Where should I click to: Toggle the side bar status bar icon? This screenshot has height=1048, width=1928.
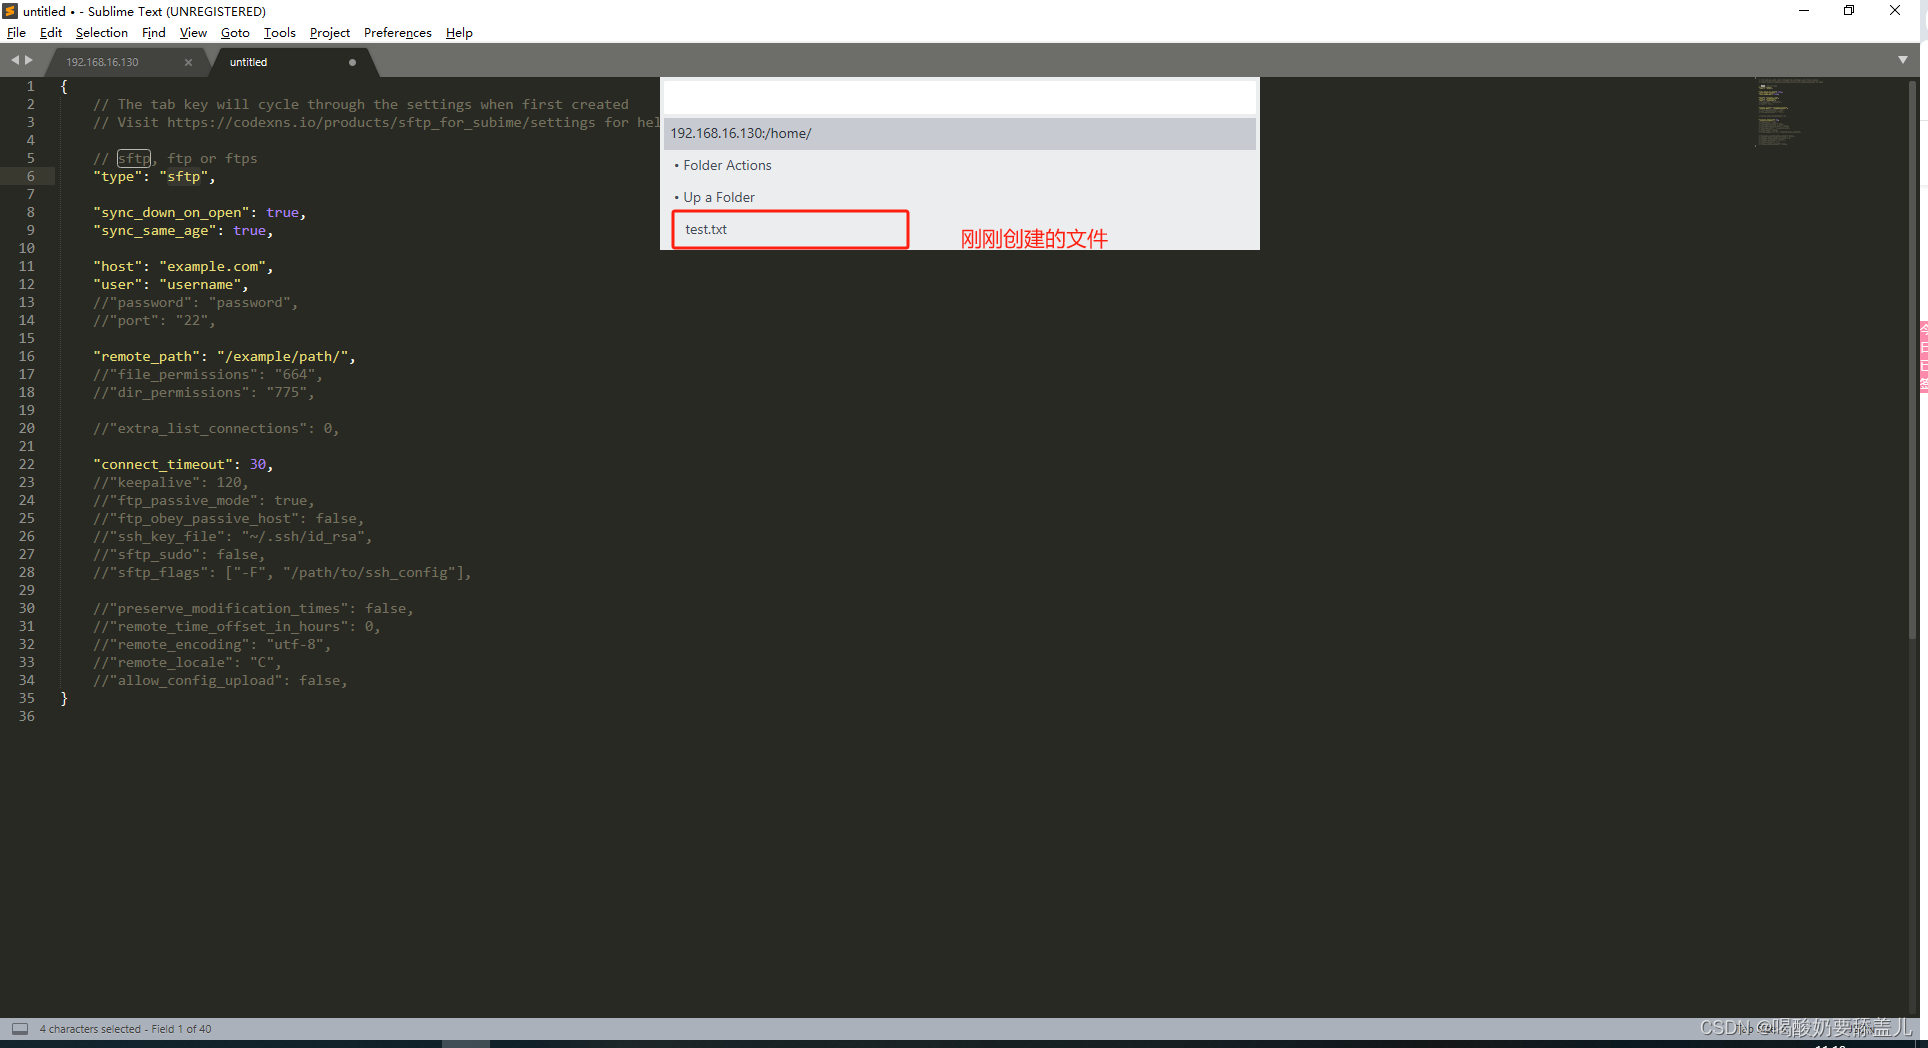19,1028
